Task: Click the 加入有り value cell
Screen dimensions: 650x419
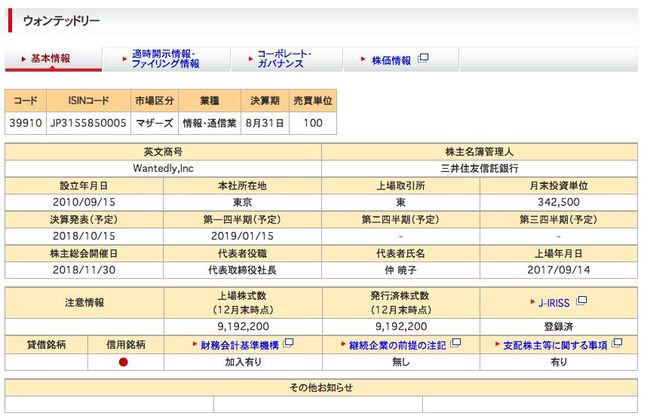Action: [x=243, y=362]
